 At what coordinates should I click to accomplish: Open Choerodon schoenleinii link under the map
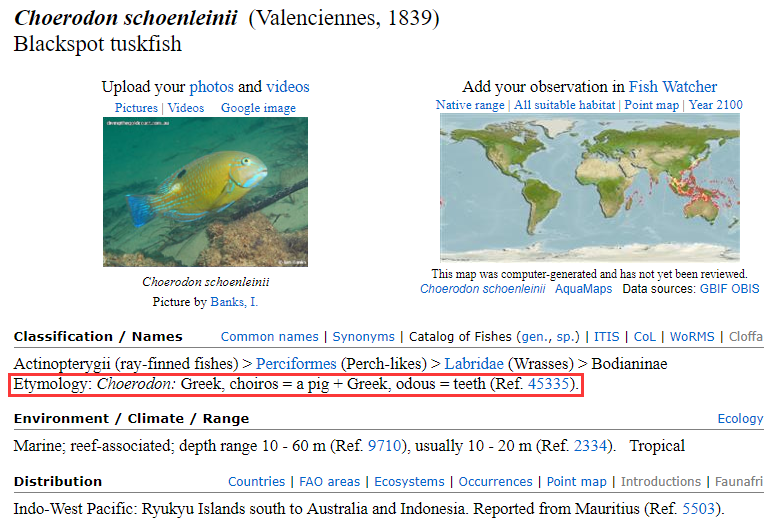point(482,289)
